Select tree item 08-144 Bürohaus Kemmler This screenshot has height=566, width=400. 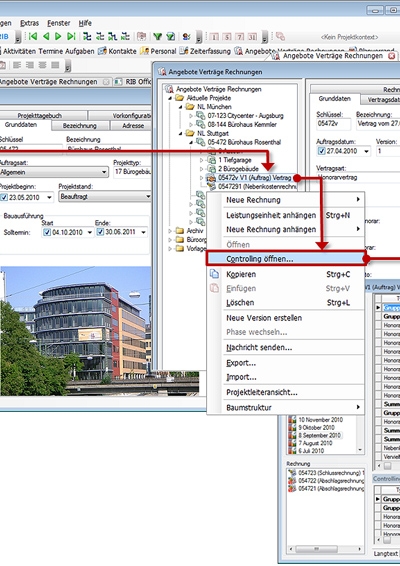click(242, 125)
